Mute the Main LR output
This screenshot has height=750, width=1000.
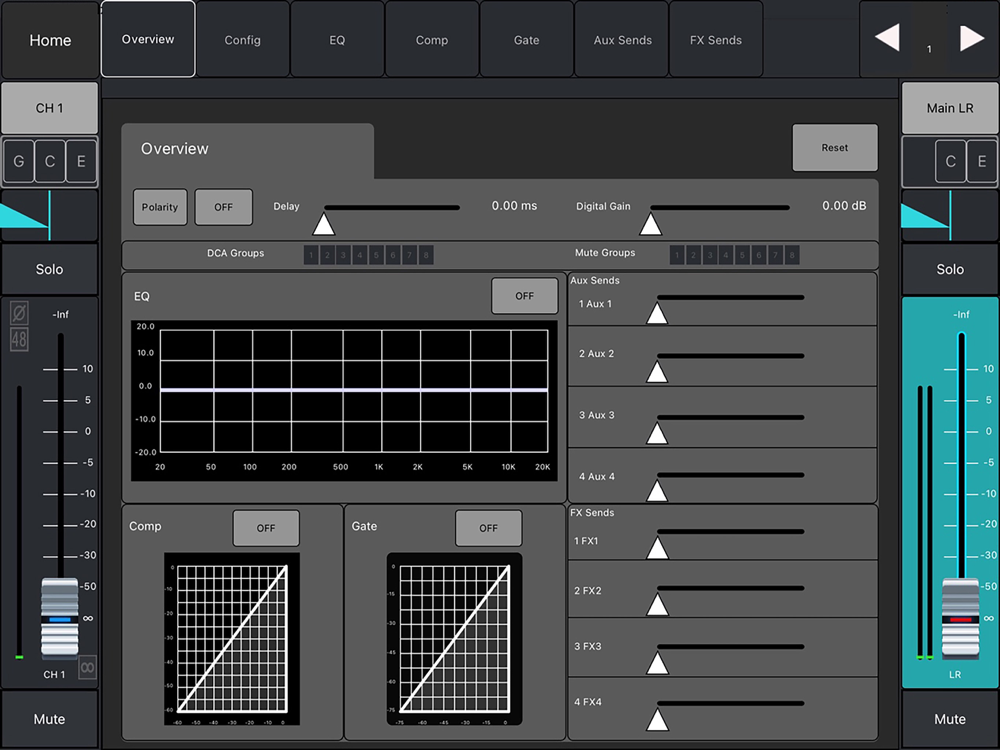point(950,719)
